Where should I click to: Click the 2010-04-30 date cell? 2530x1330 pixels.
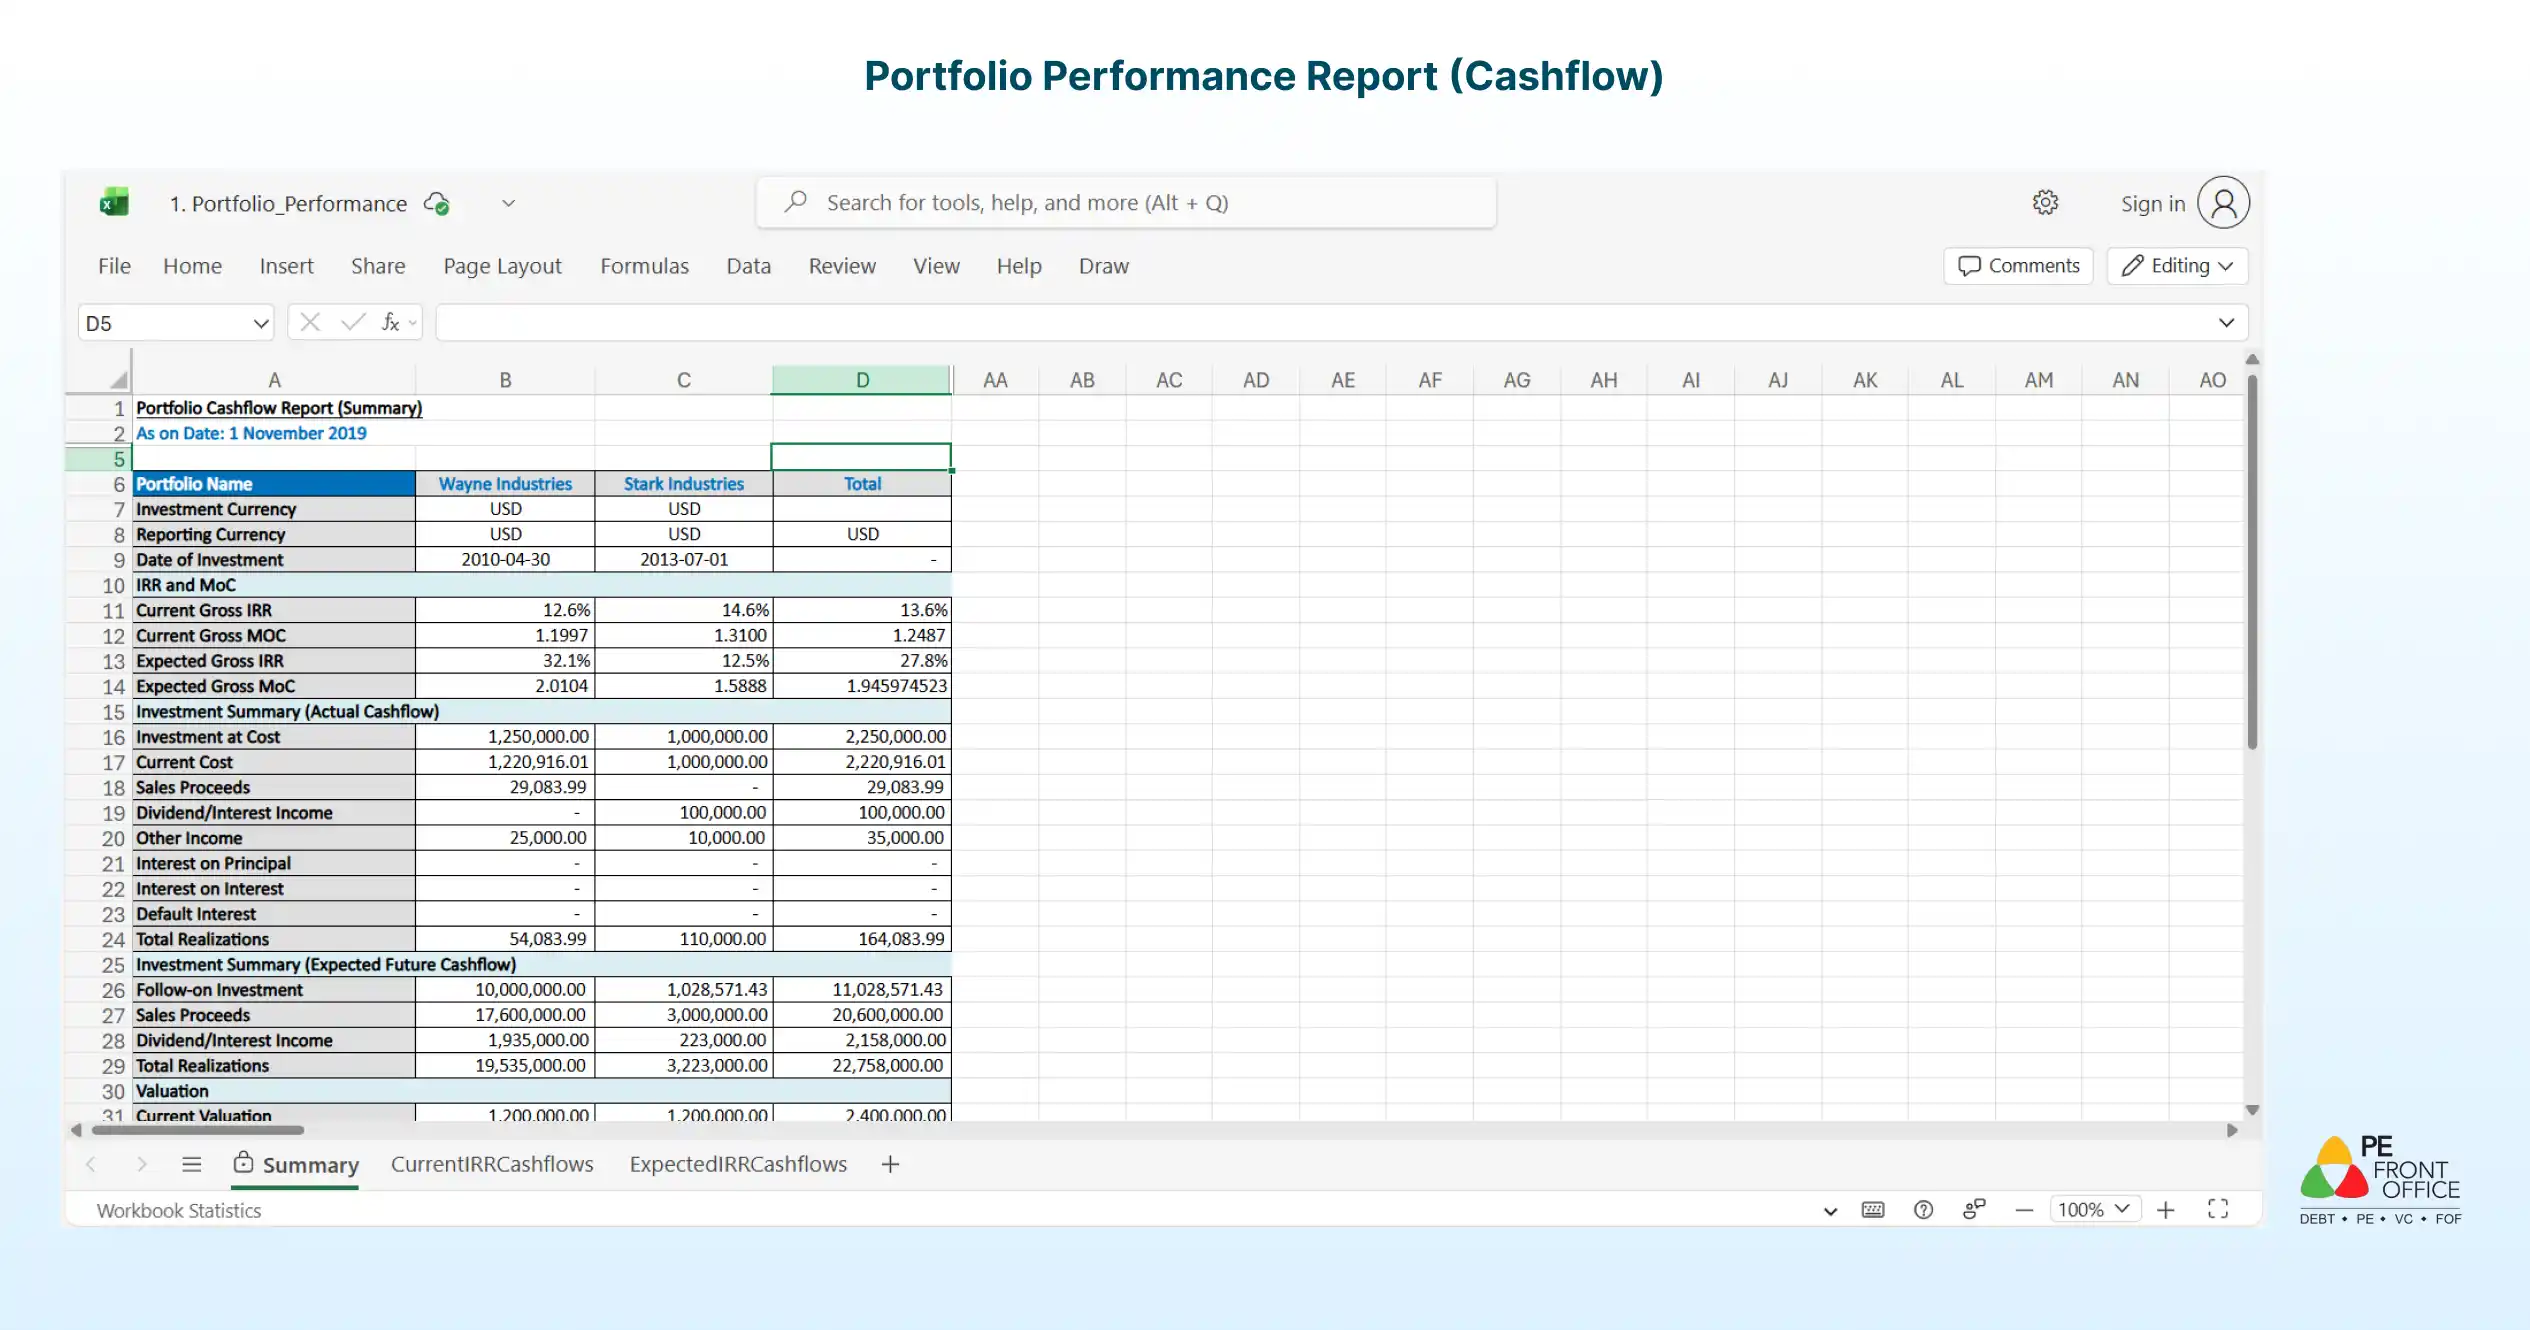tap(505, 560)
